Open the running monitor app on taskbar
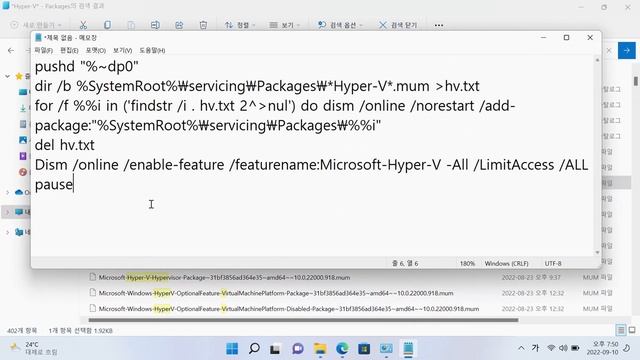Screen dimensions: 640x360 386,349
